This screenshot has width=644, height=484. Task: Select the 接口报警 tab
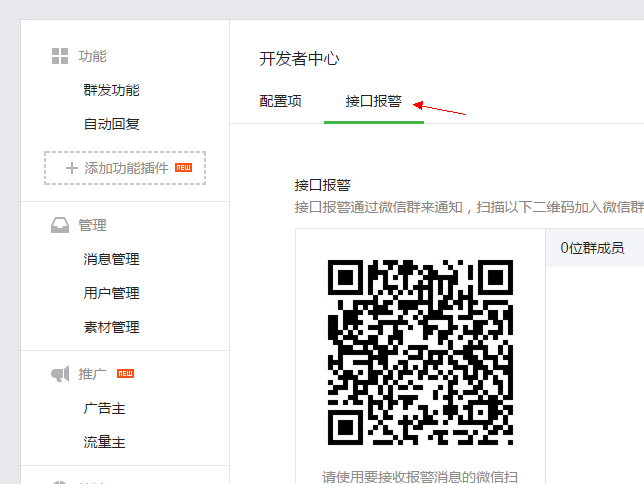pyautogui.click(x=374, y=101)
